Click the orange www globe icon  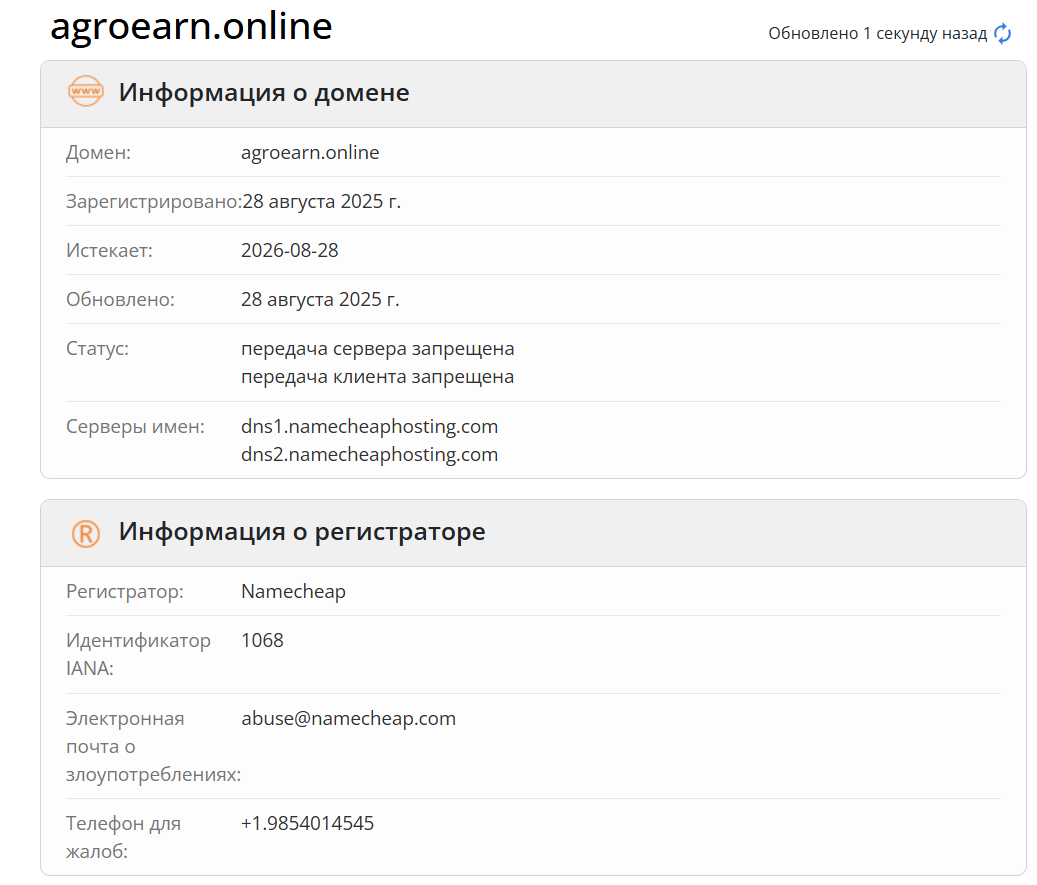[x=86, y=92]
